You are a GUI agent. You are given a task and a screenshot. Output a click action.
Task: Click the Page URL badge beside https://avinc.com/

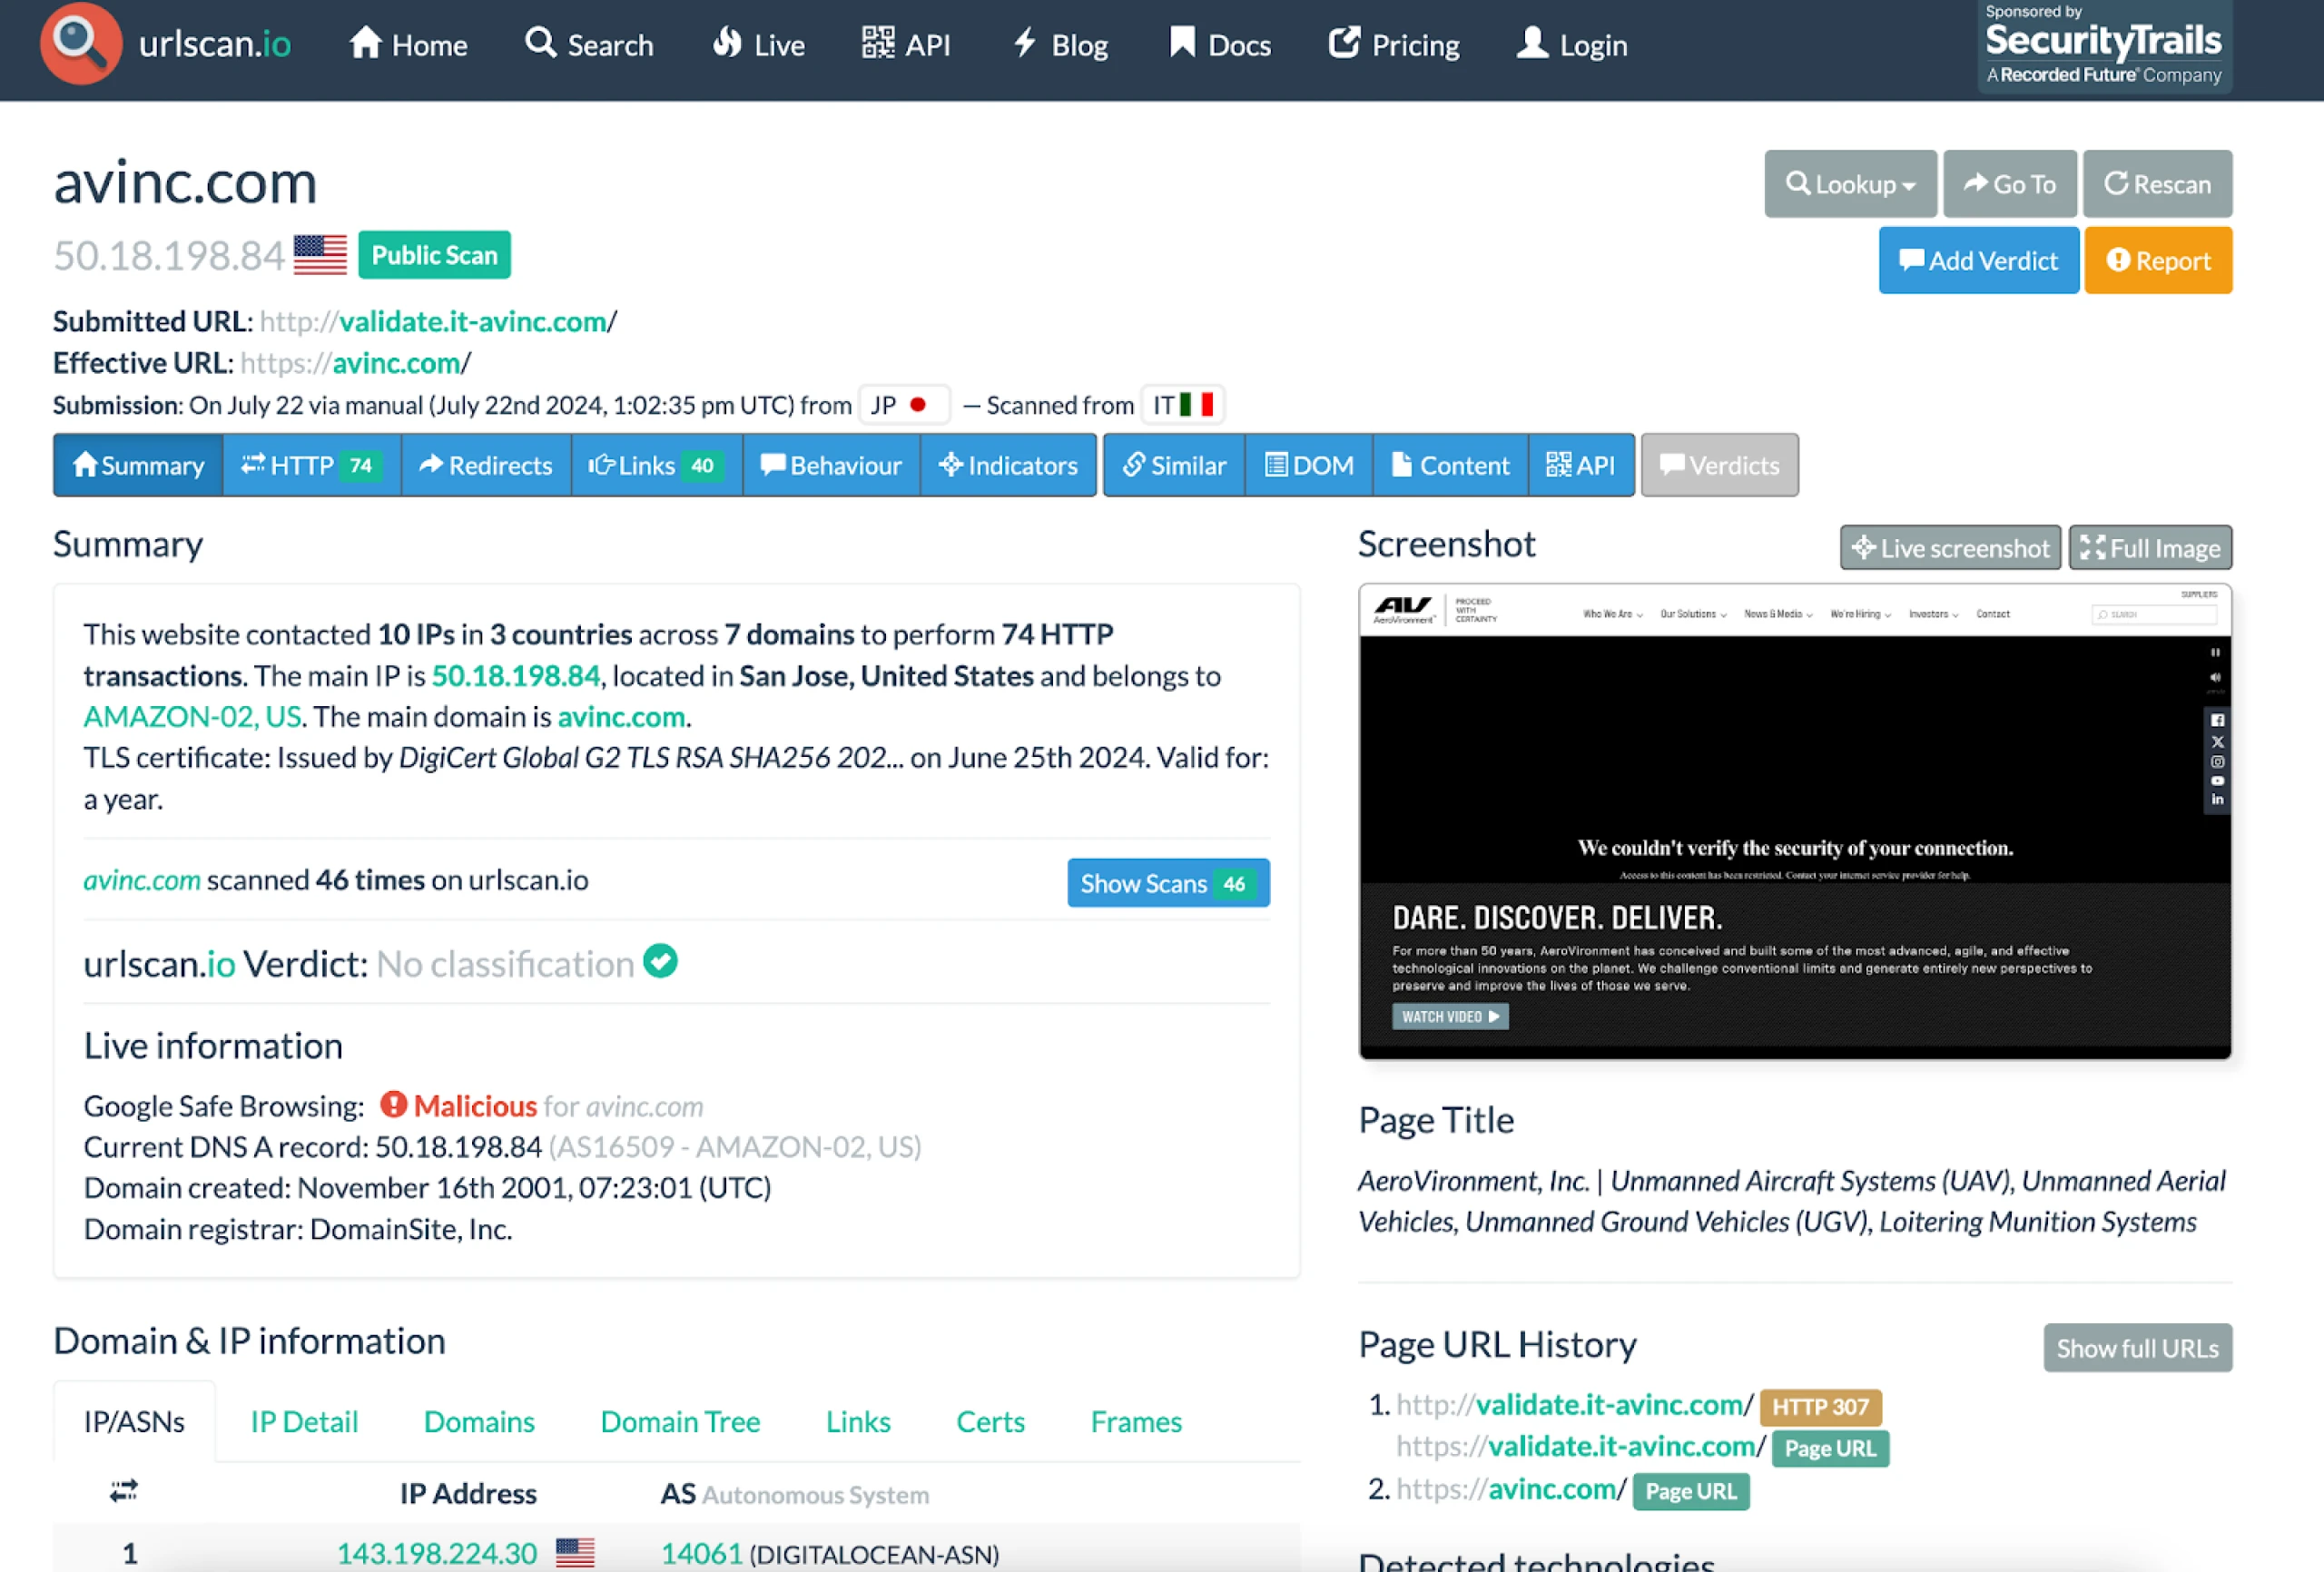1691,1491
